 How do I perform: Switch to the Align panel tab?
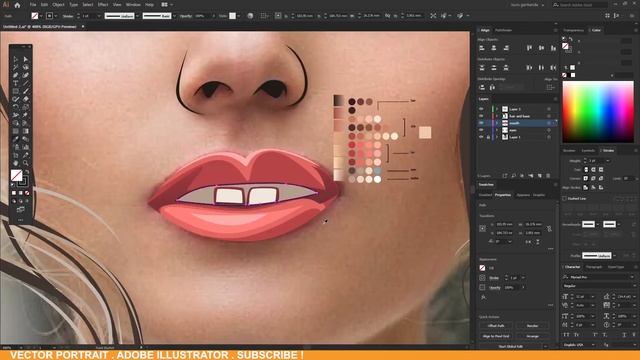click(485, 30)
